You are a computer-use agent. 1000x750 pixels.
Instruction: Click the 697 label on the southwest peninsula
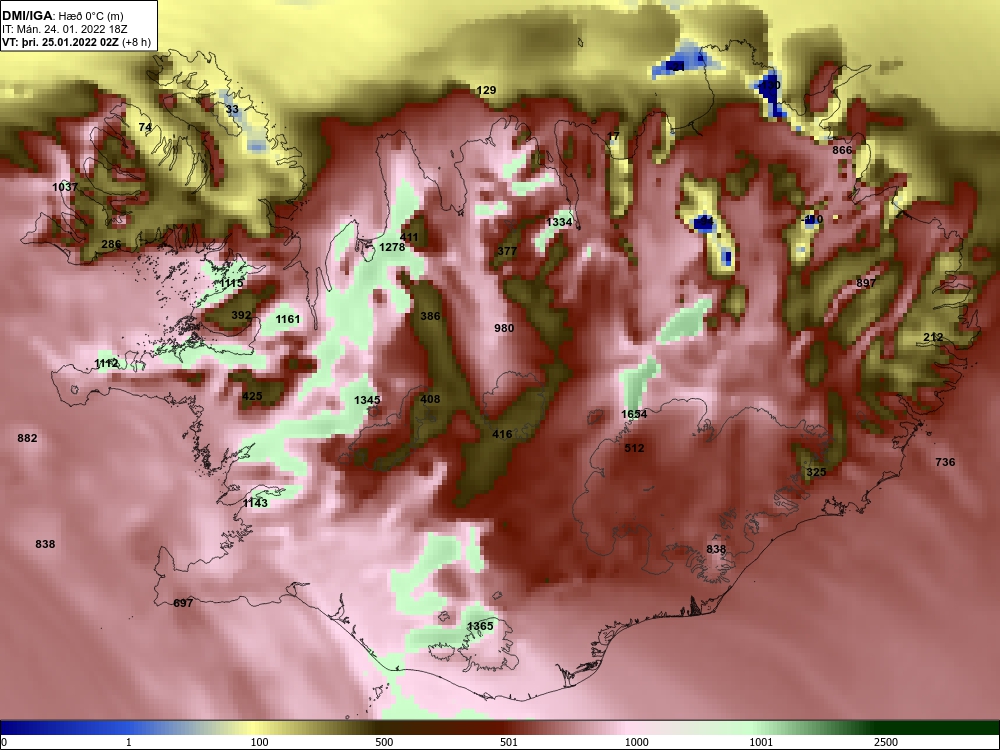[x=183, y=603]
